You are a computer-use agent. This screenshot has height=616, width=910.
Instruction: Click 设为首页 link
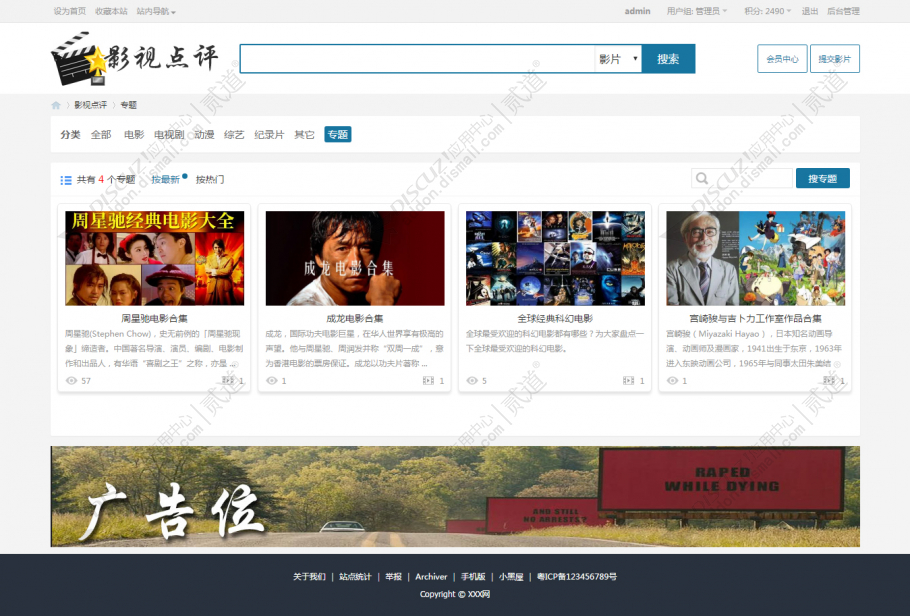pos(70,11)
